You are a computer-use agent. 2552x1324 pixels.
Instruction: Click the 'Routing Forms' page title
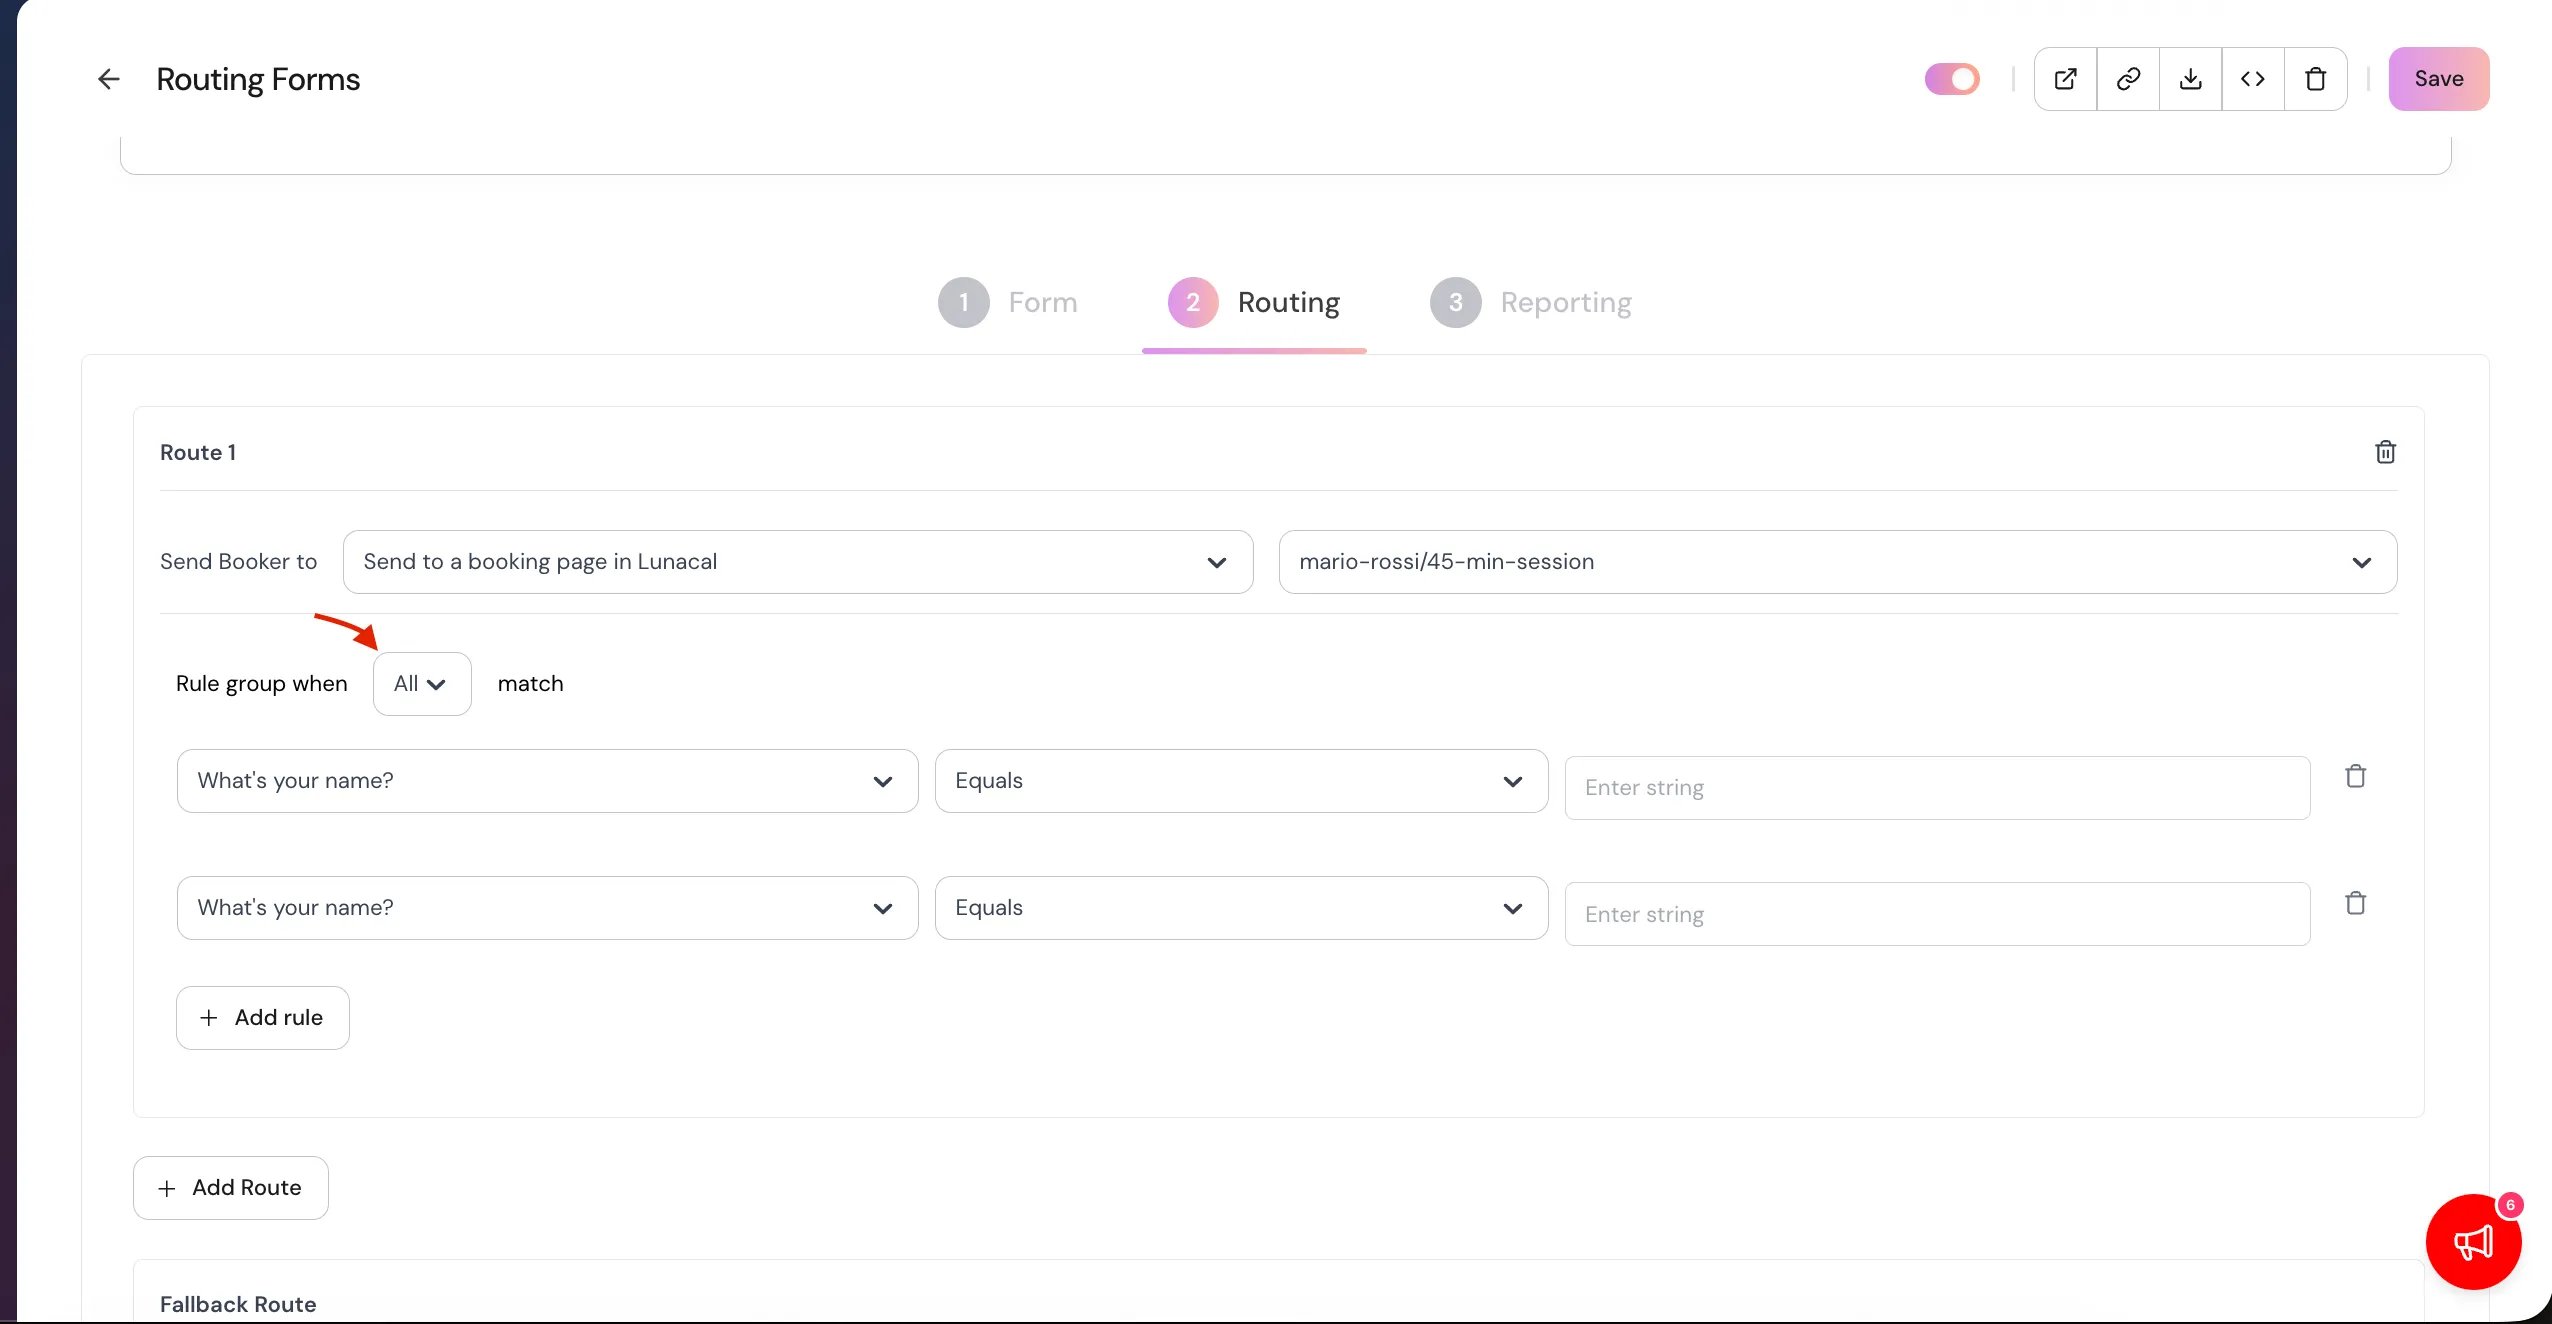[258, 79]
